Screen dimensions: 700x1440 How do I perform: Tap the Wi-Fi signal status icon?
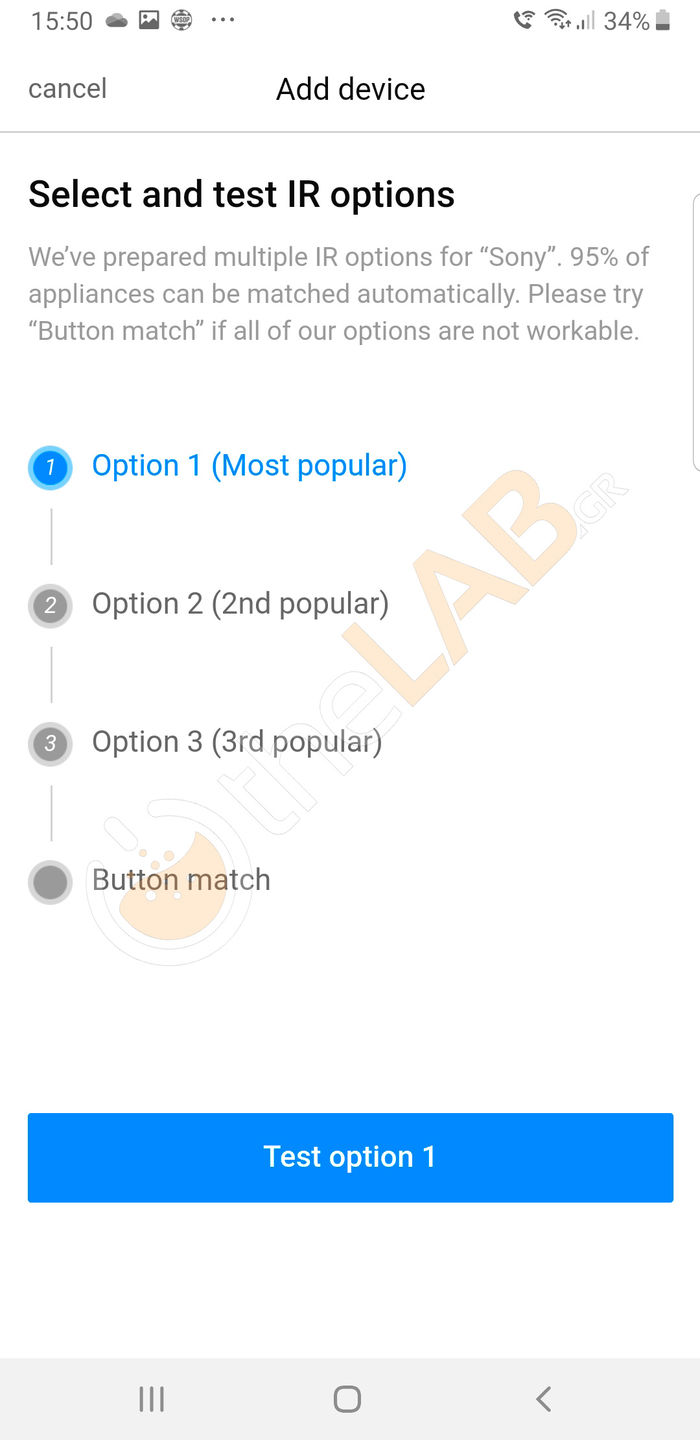(x=557, y=20)
